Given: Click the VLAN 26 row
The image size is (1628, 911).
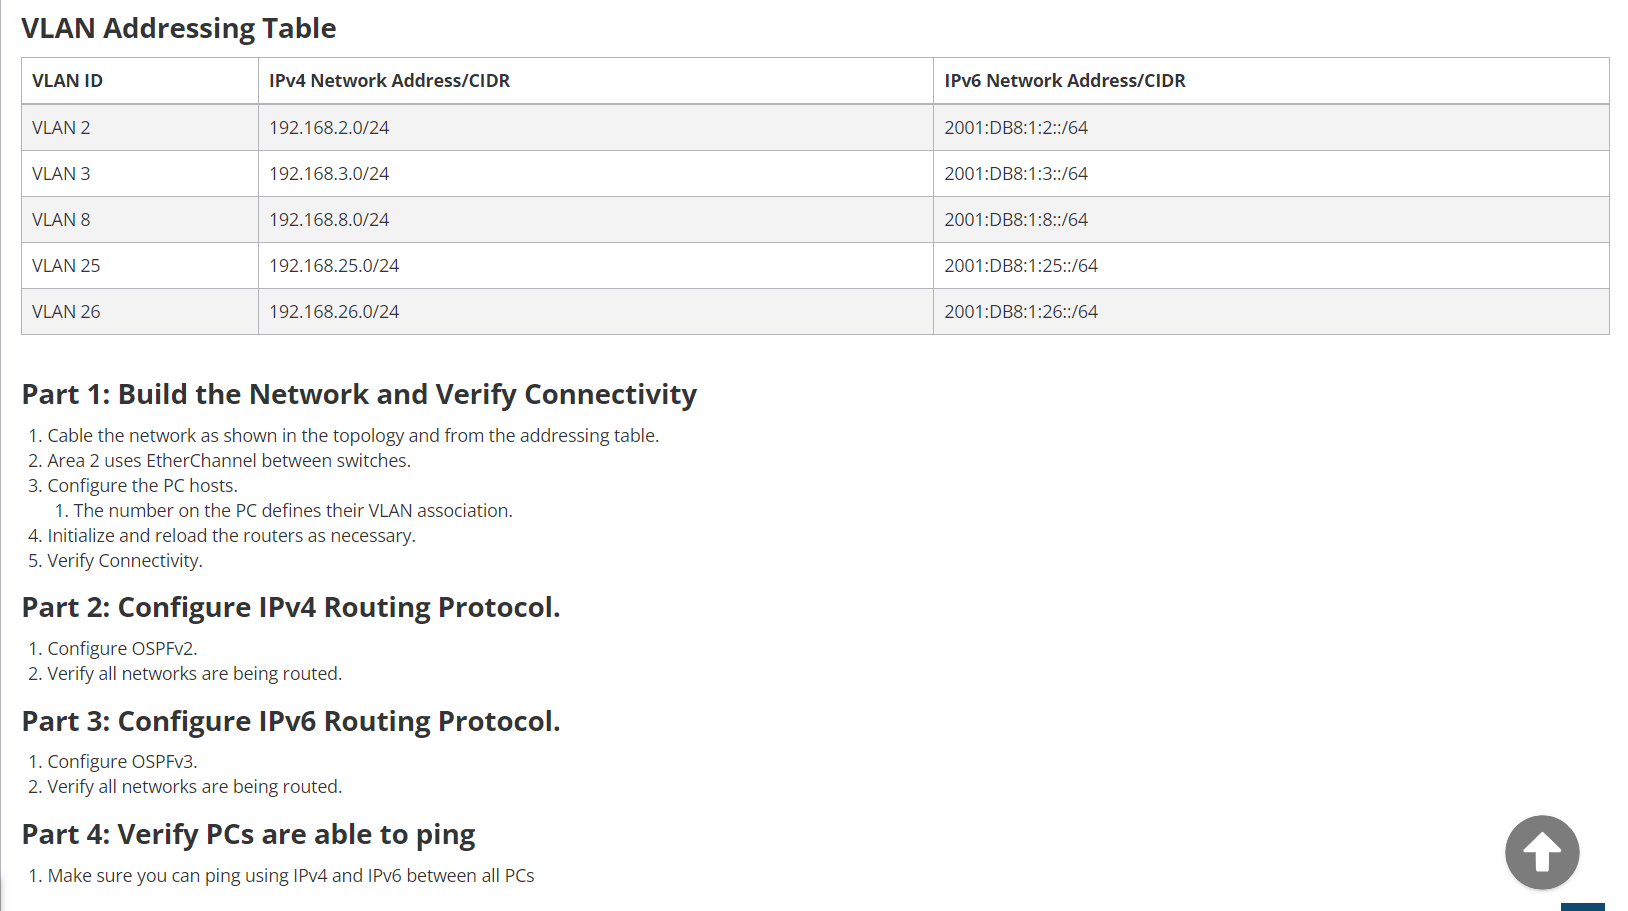Looking at the screenshot, I should pos(66,311).
